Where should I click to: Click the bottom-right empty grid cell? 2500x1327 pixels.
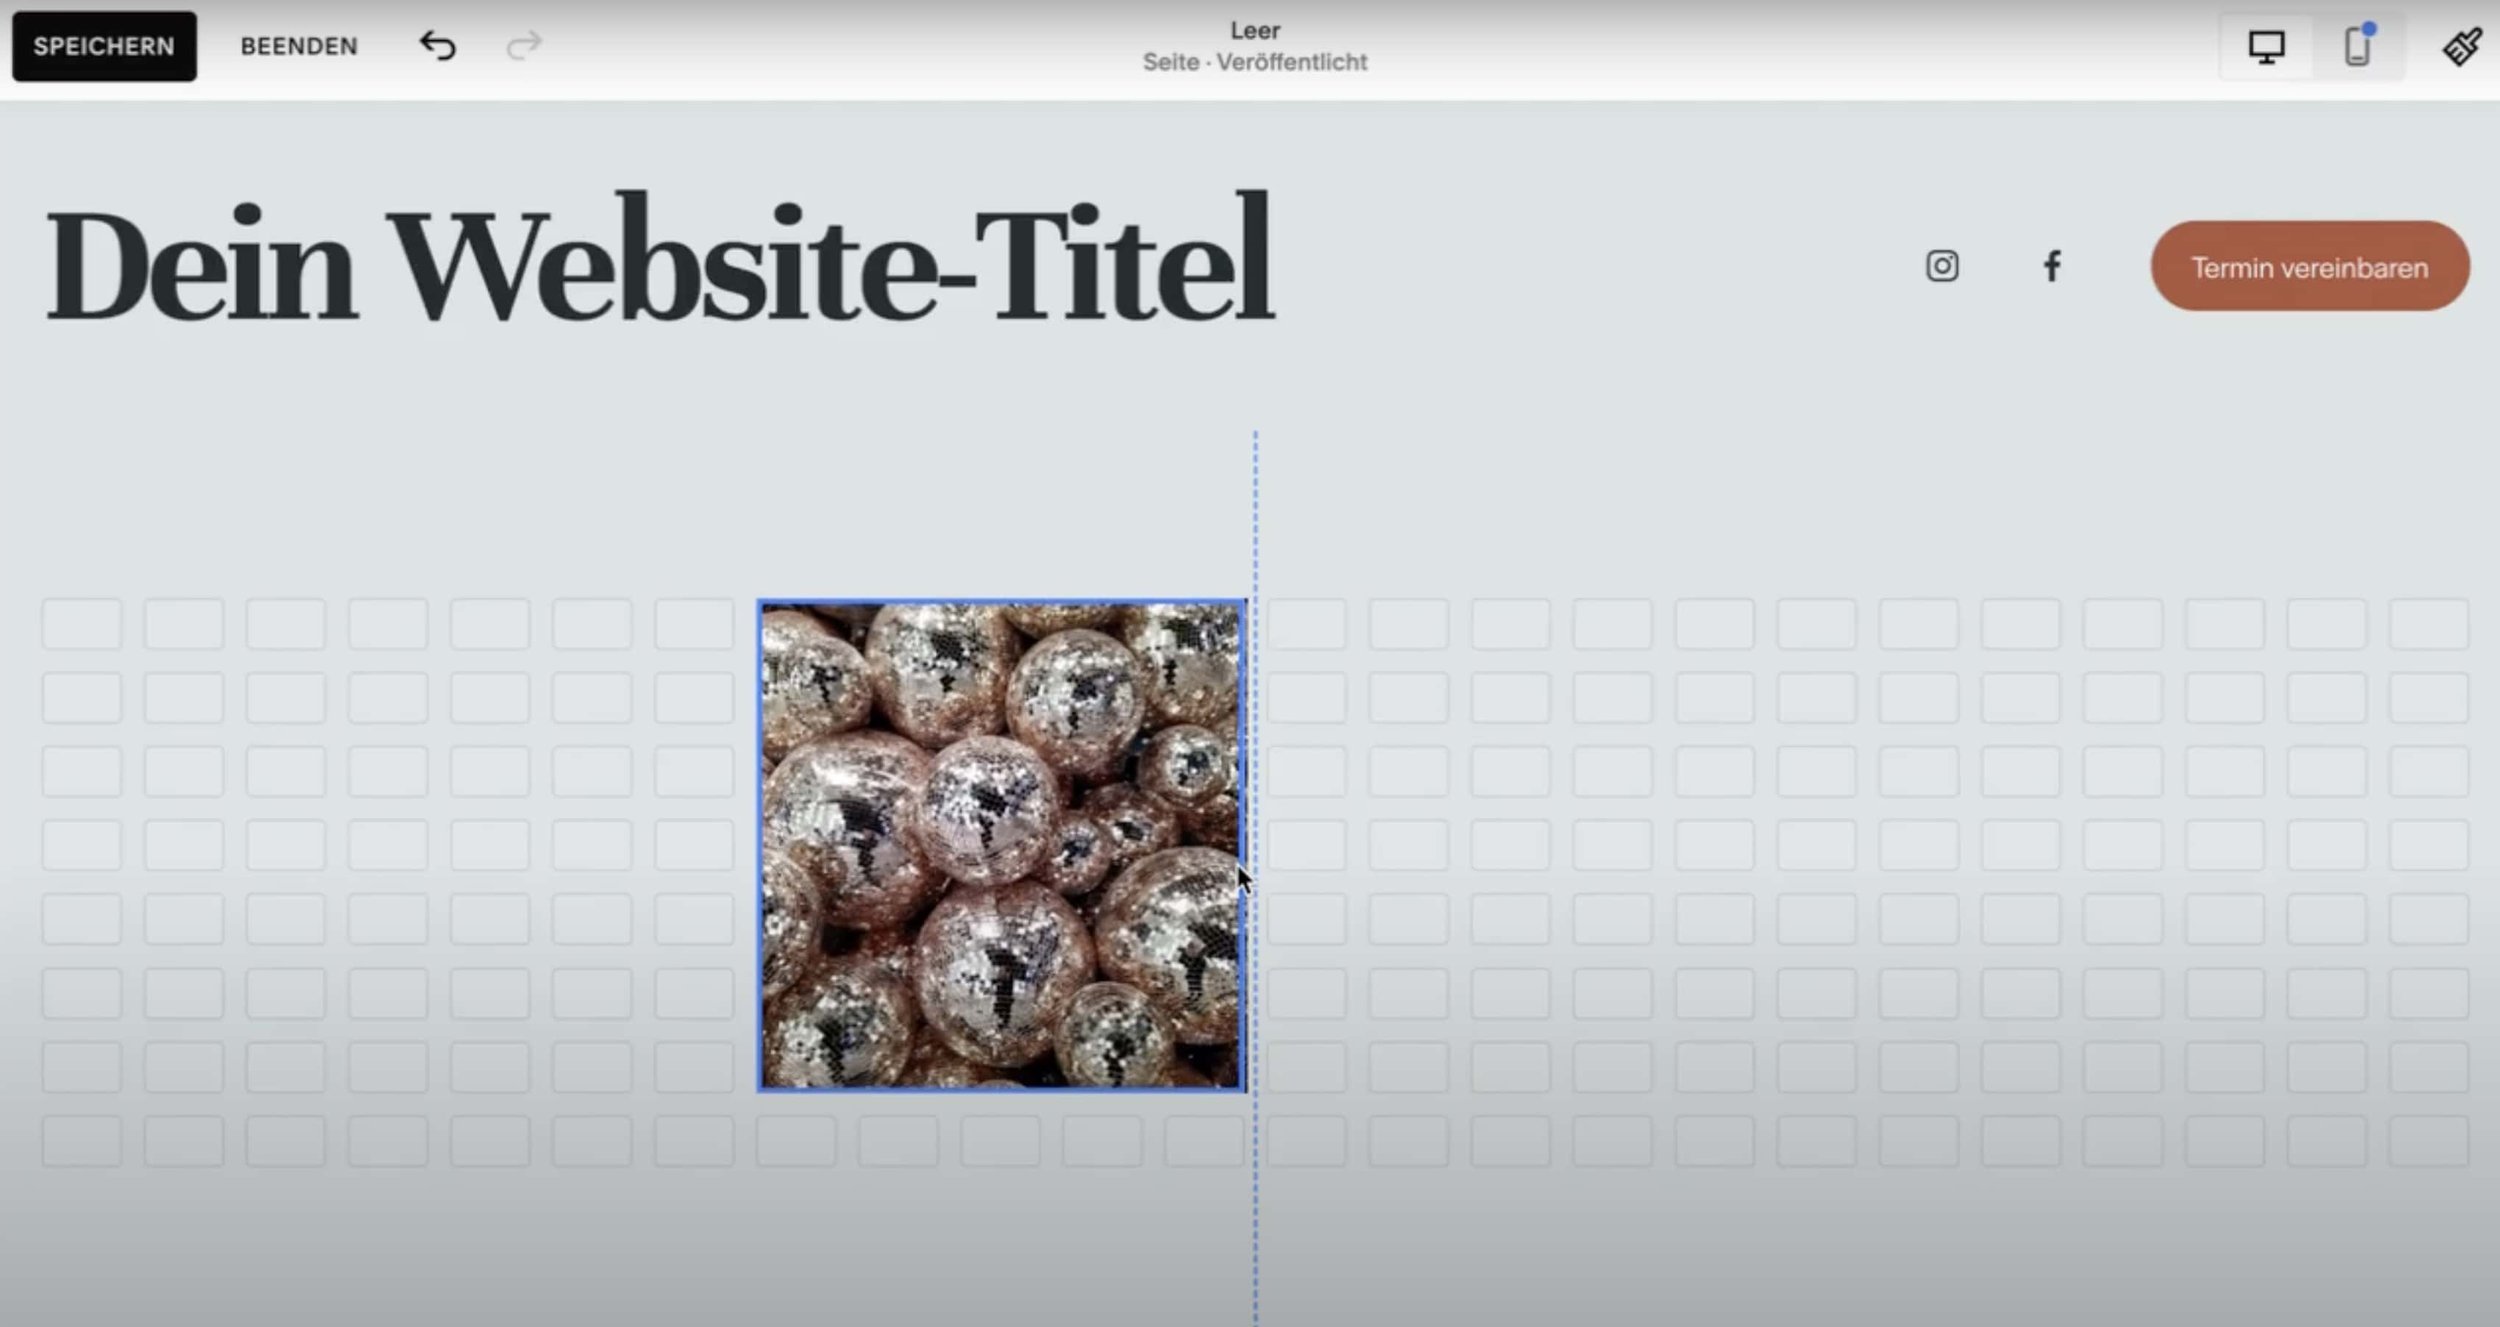(x=2428, y=1141)
